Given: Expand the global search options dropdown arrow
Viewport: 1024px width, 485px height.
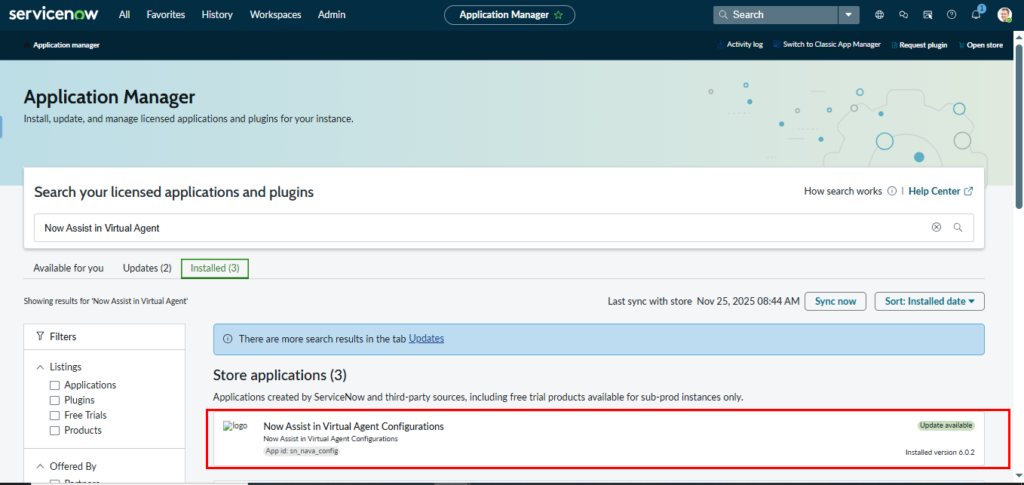Looking at the screenshot, I should pyautogui.click(x=849, y=15).
